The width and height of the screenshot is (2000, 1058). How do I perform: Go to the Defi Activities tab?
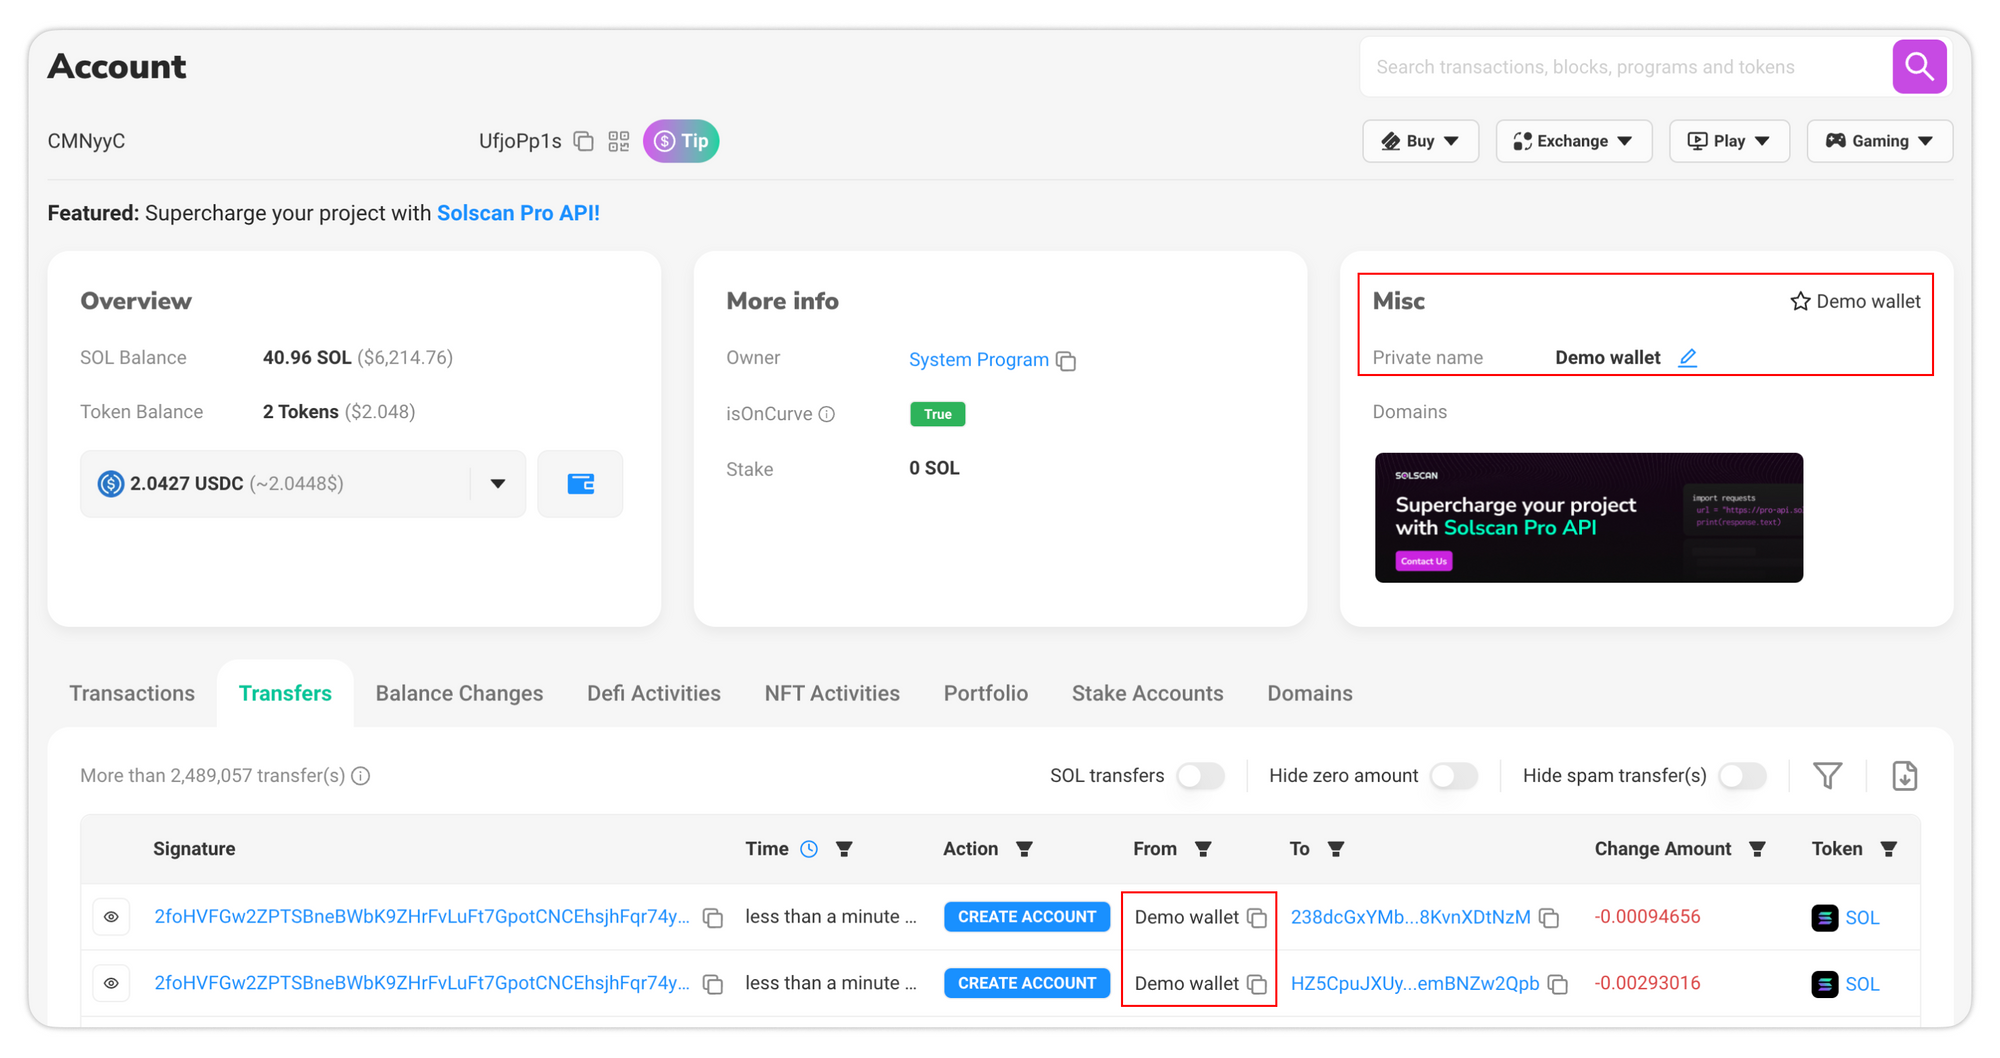pos(654,693)
